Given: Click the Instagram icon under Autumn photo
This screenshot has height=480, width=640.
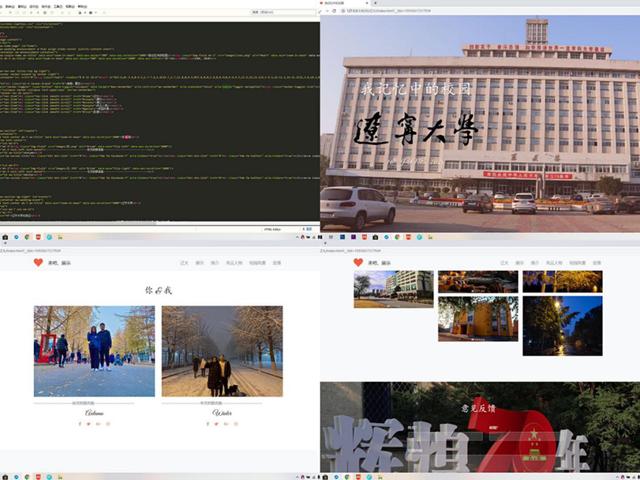Looking at the screenshot, I should (x=108, y=424).
